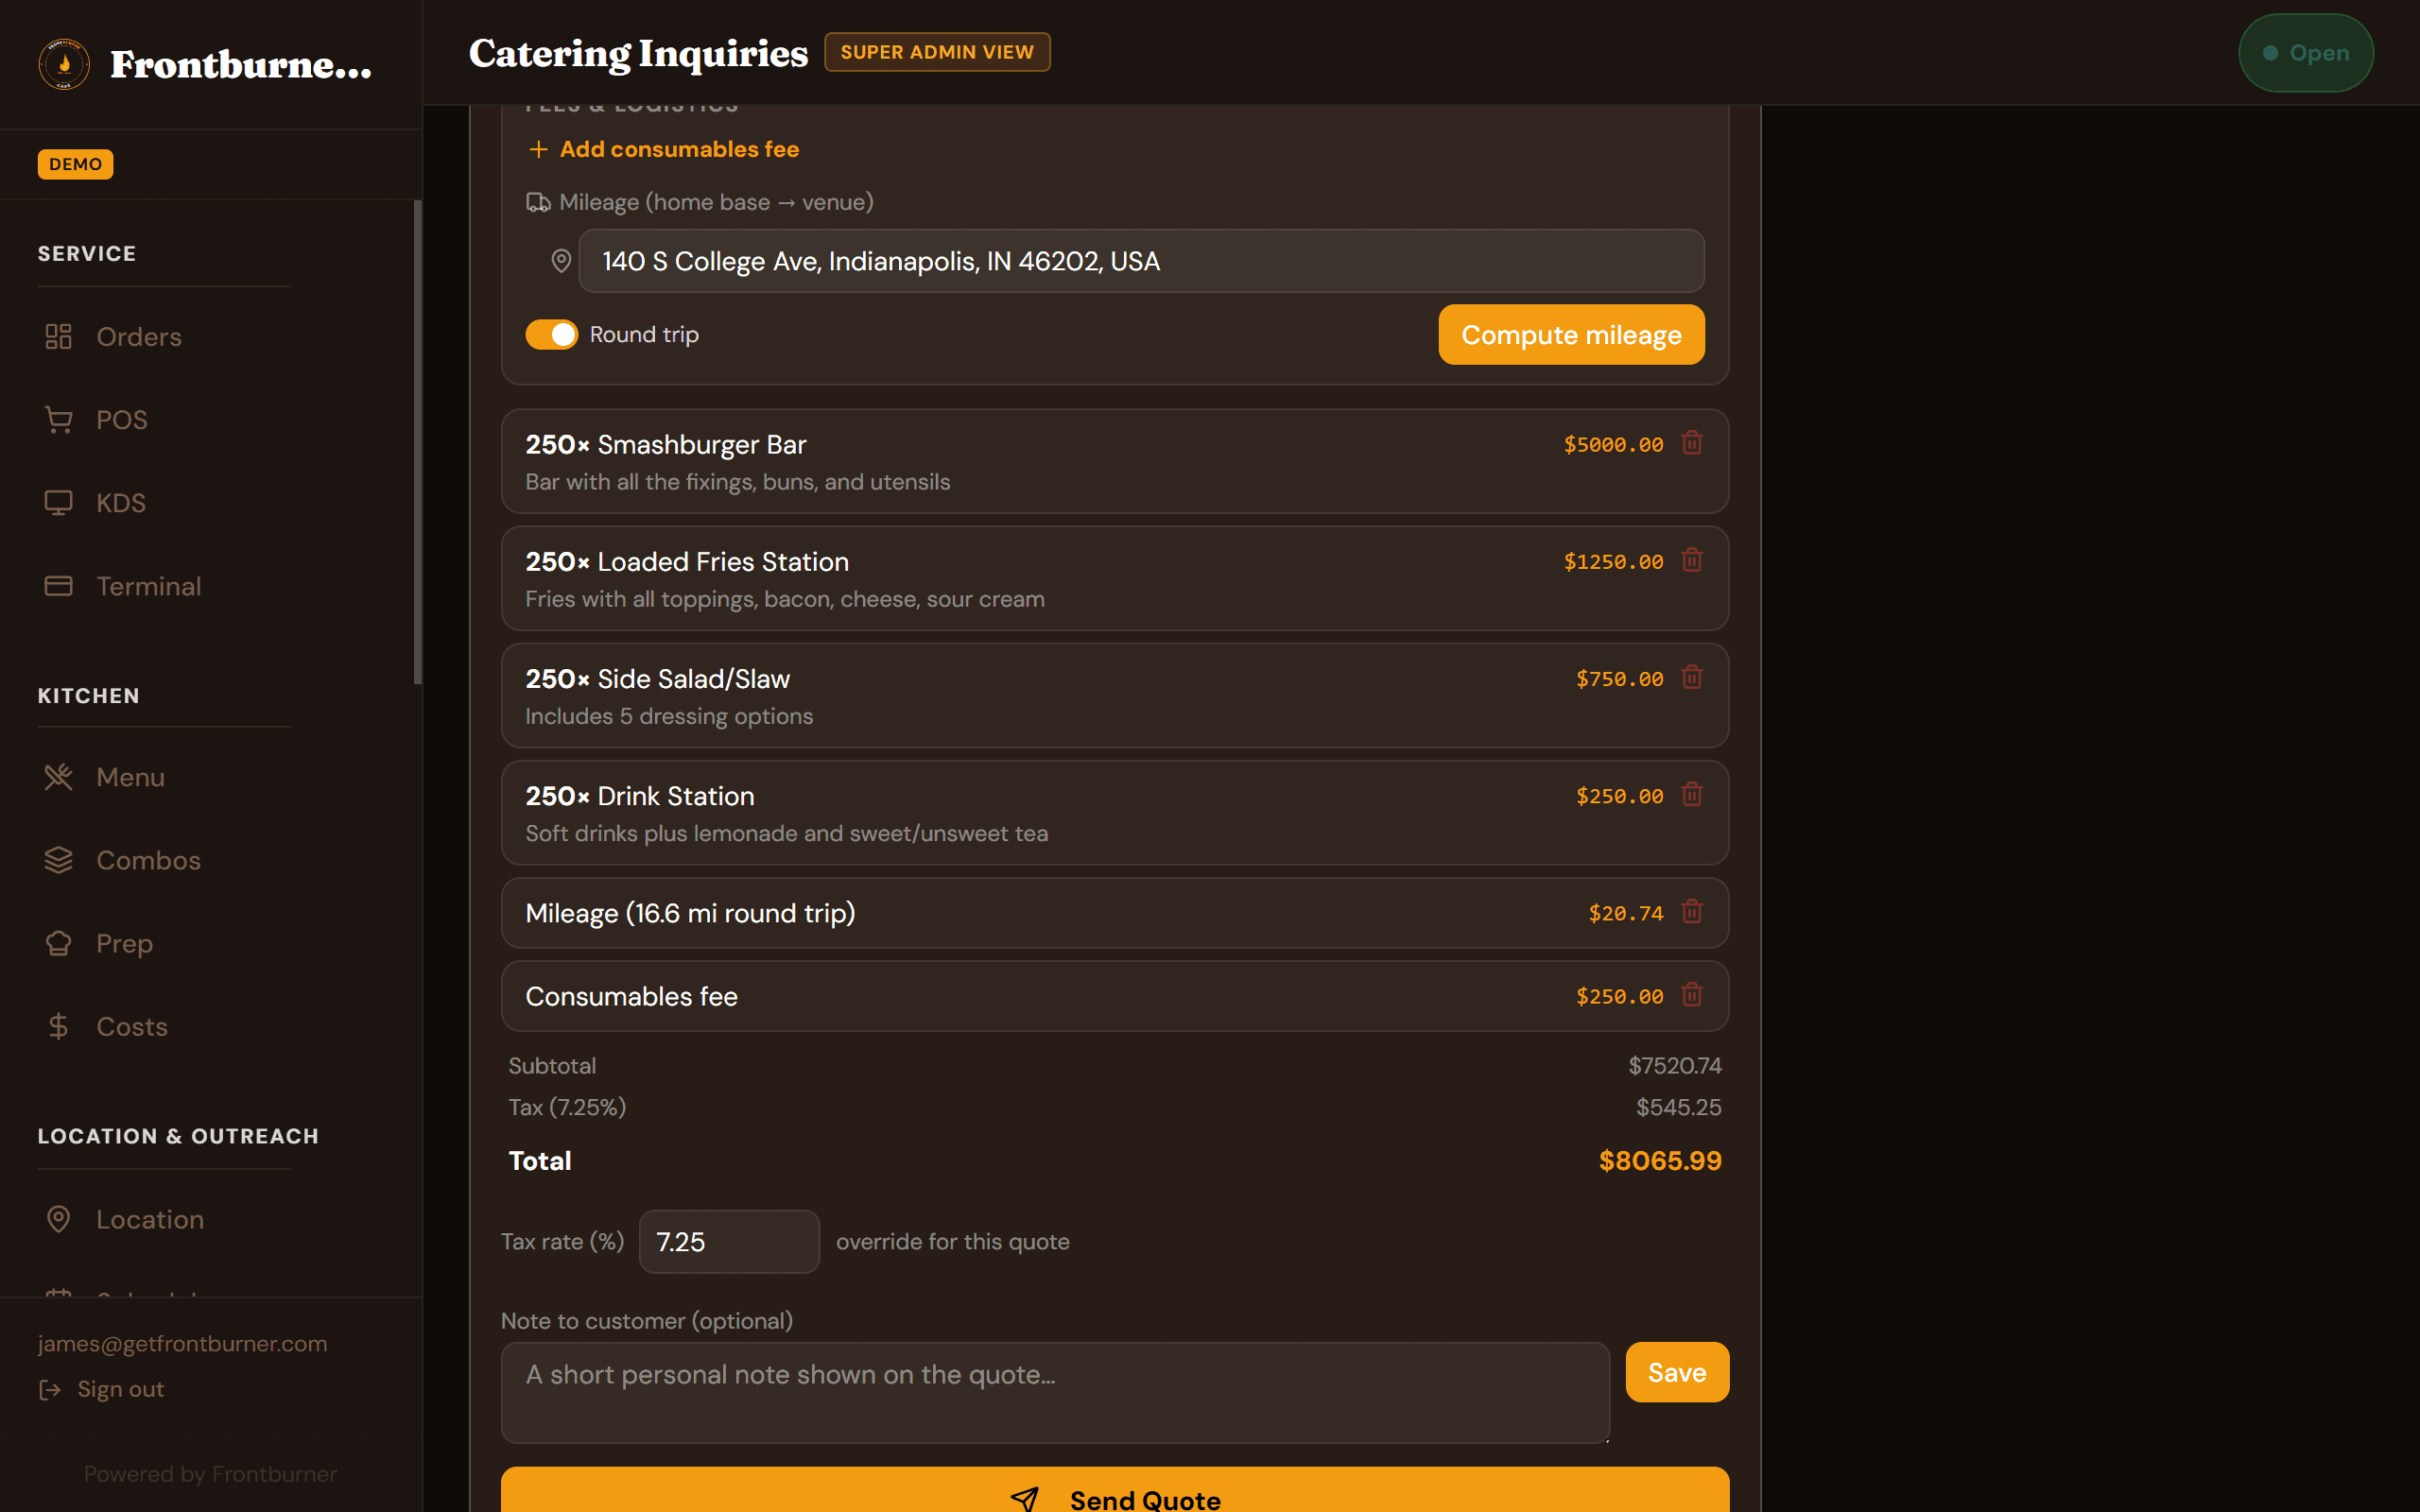
Task: Click the Tax rate percent input field
Action: (x=729, y=1241)
